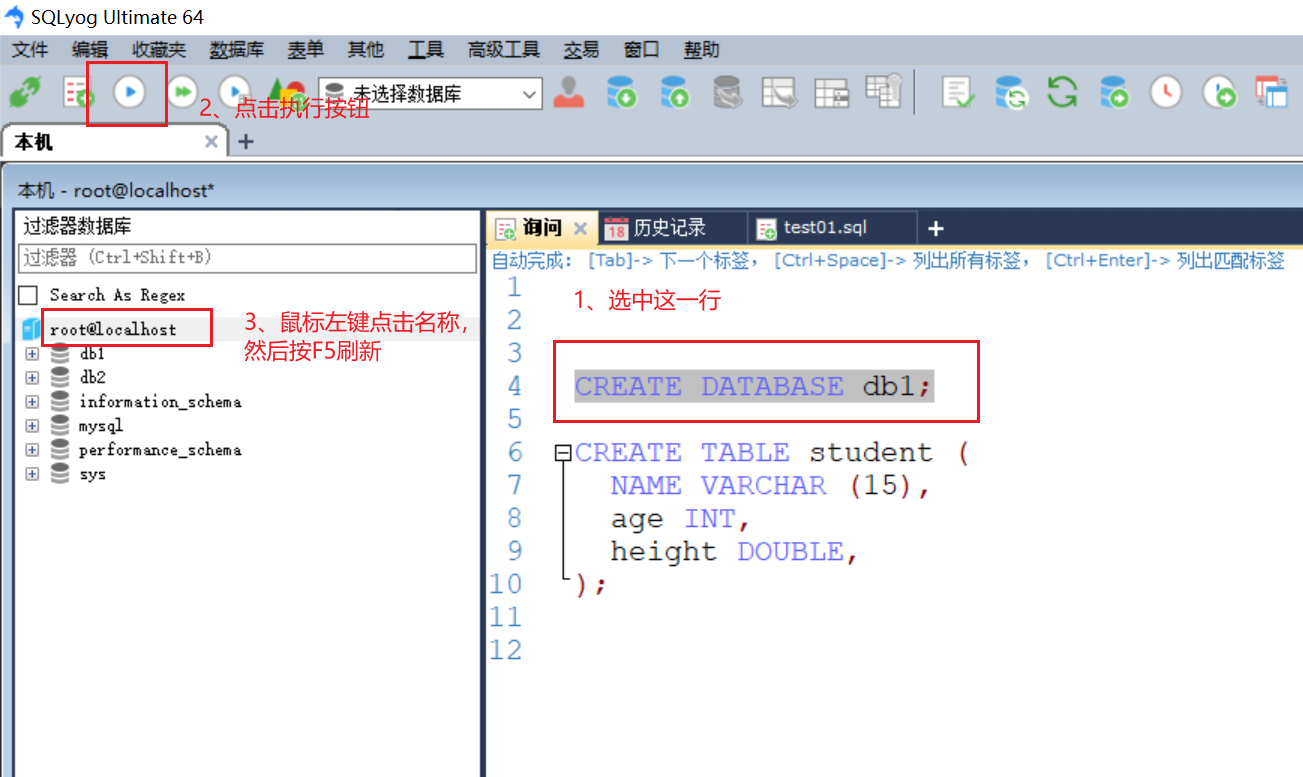Click the execute query play button
This screenshot has width=1303, height=777.
point(129,93)
